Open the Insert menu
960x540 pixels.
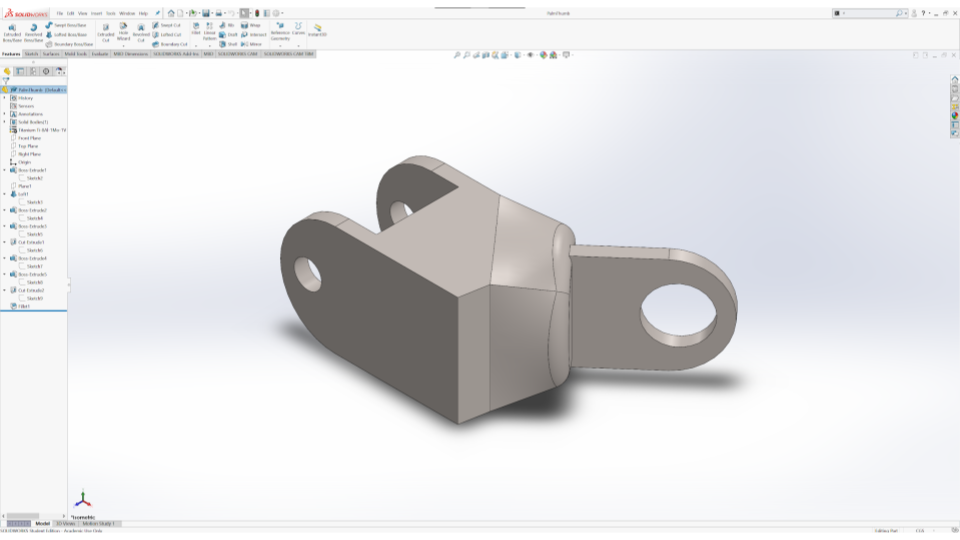(x=97, y=13)
